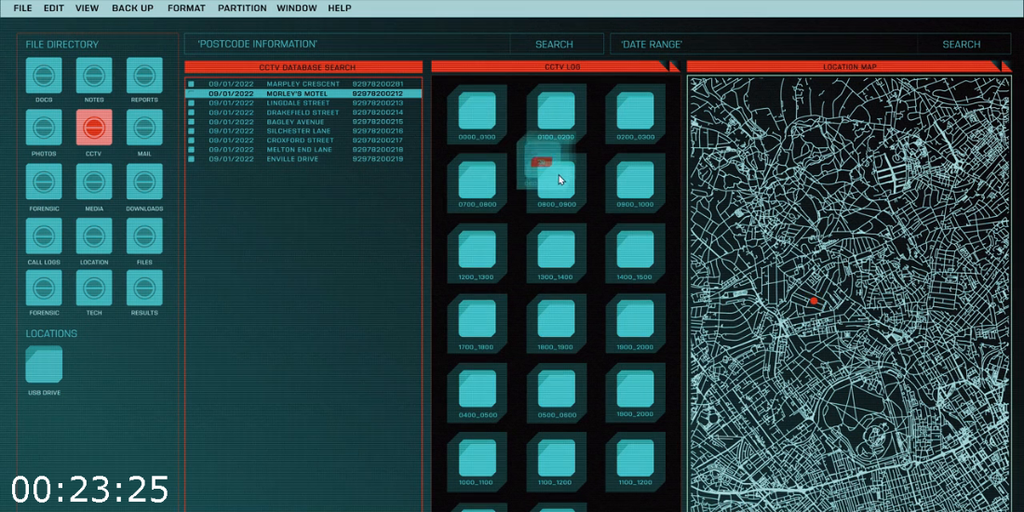Open the NOTES folder icon
This screenshot has width=1024, height=512.
tap(94, 75)
